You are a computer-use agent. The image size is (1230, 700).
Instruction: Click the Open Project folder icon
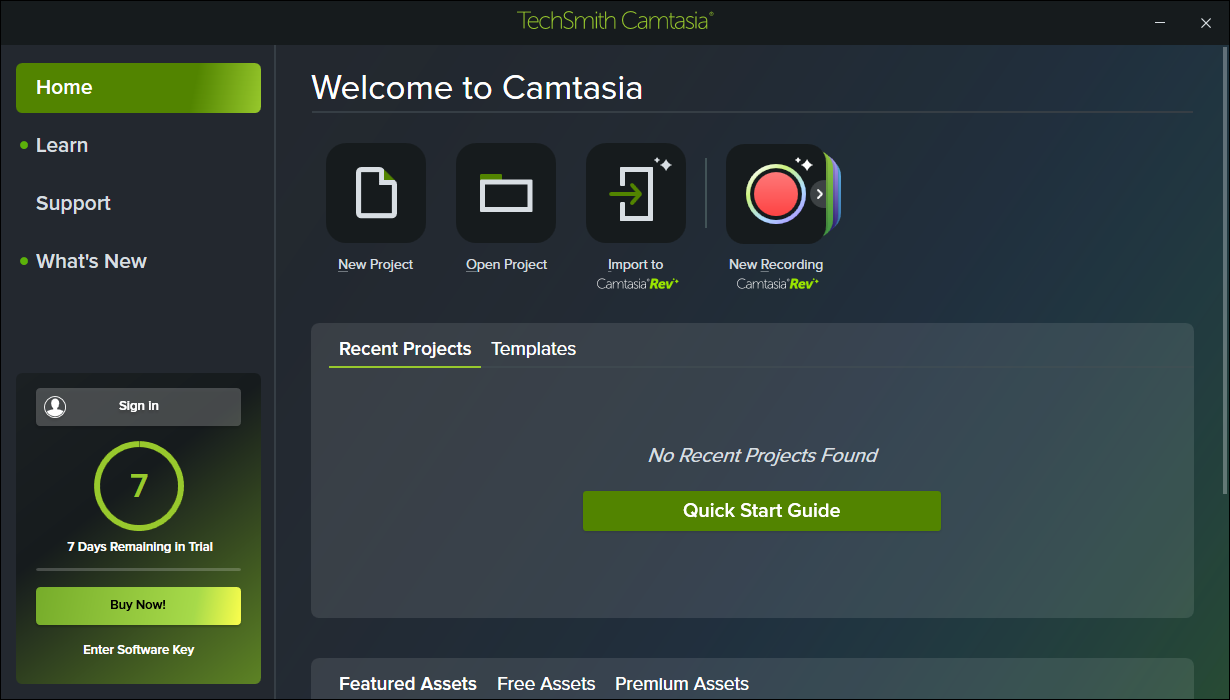pos(506,193)
